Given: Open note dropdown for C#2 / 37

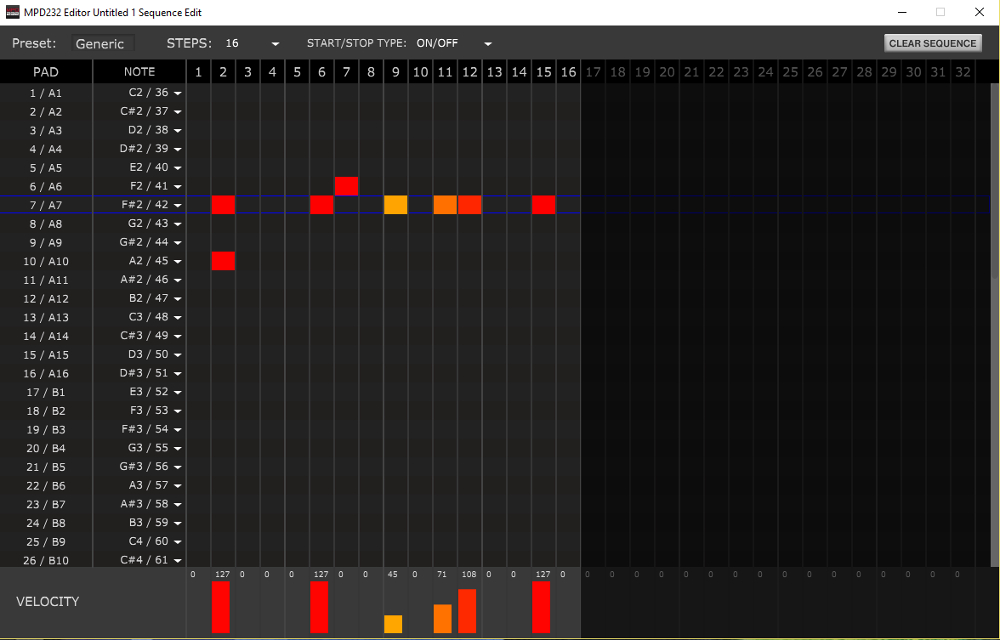Looking at the screenshot, I should (178, 112).
